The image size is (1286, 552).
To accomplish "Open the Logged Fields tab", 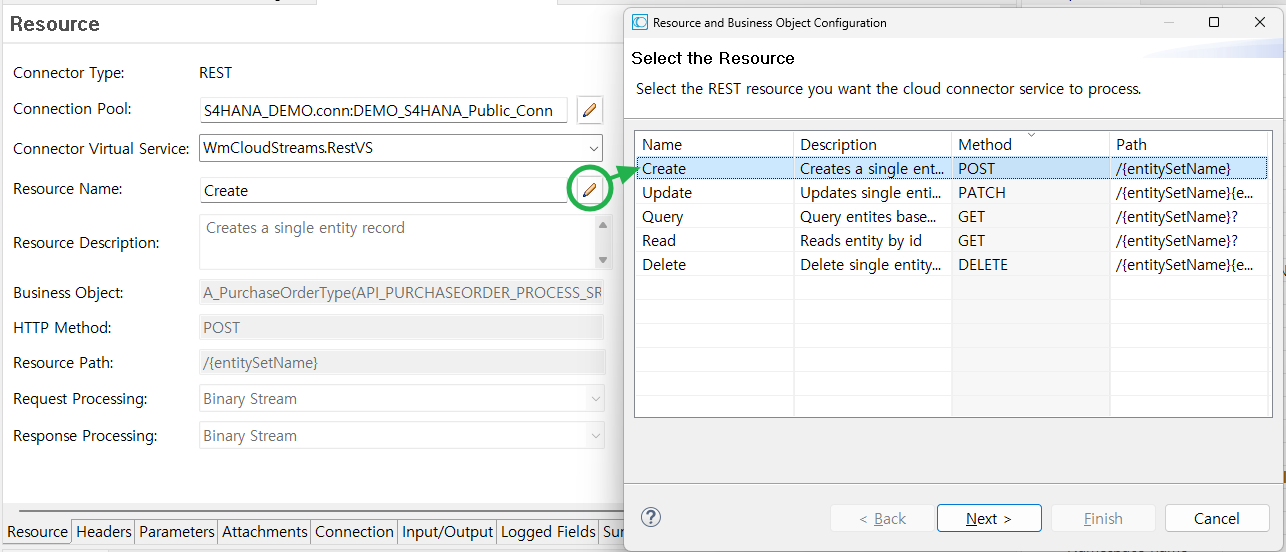I will click(547, 532).
